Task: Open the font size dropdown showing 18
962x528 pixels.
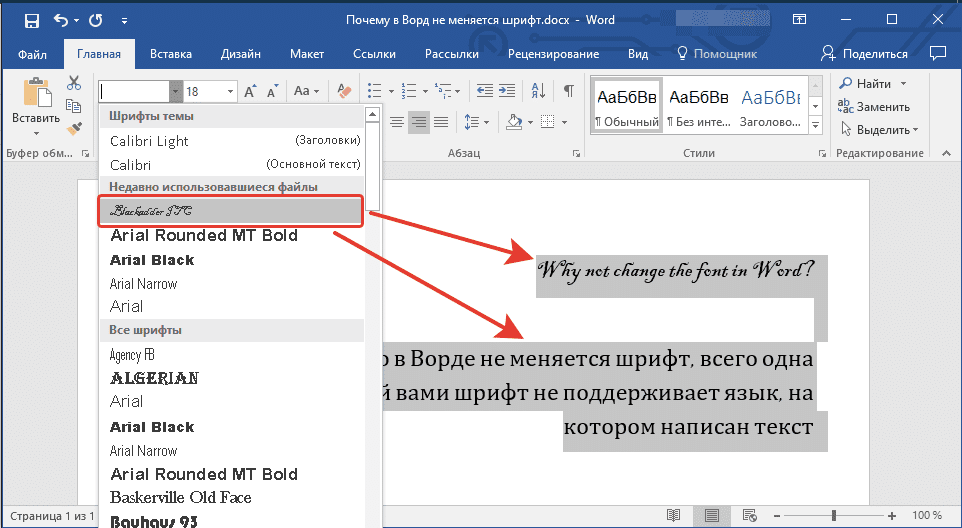Action: coord(231,91)
